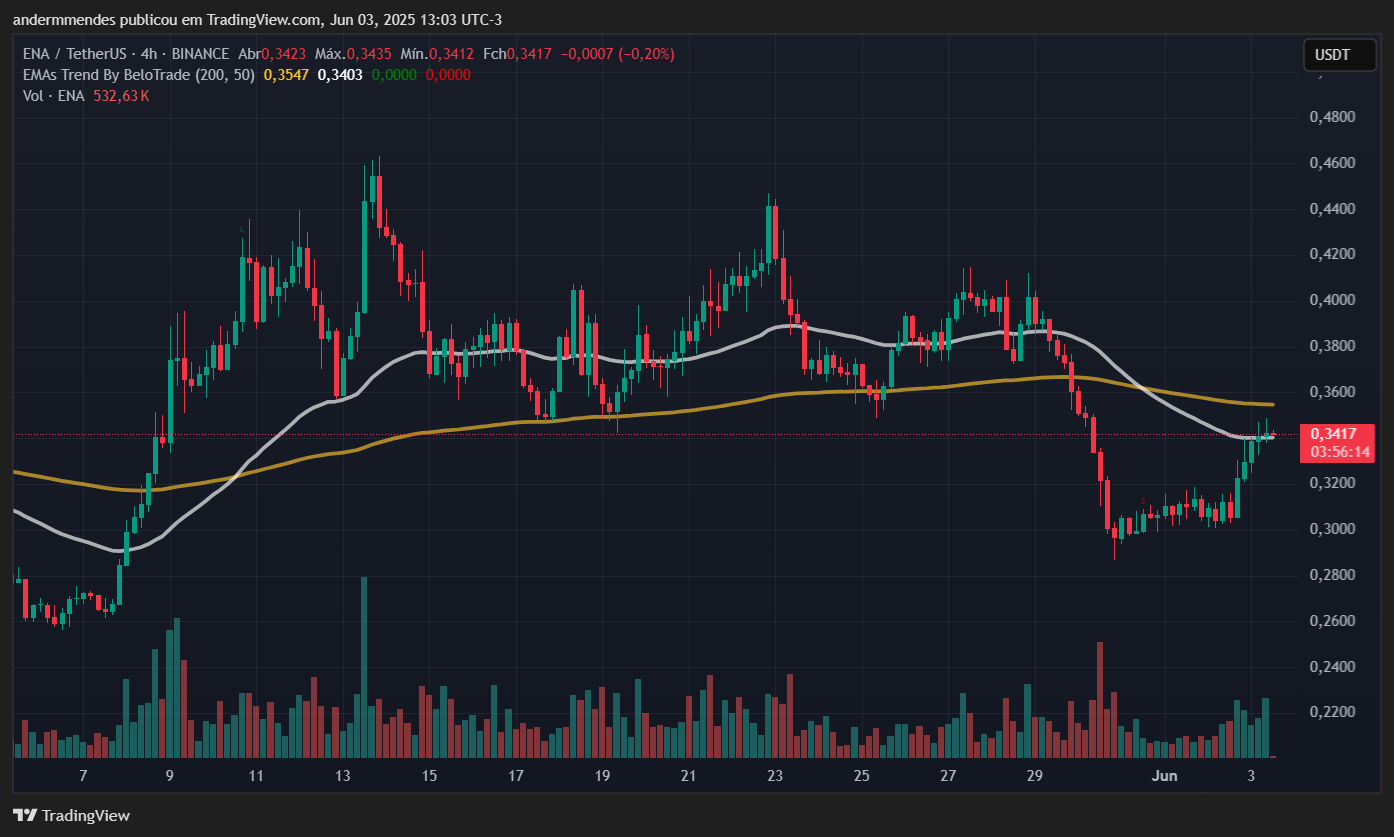Image resolution: width=1394 pixels, height=837 pixels.
Task: Click the date label 13 on time axis
Action: pos(343,776)
